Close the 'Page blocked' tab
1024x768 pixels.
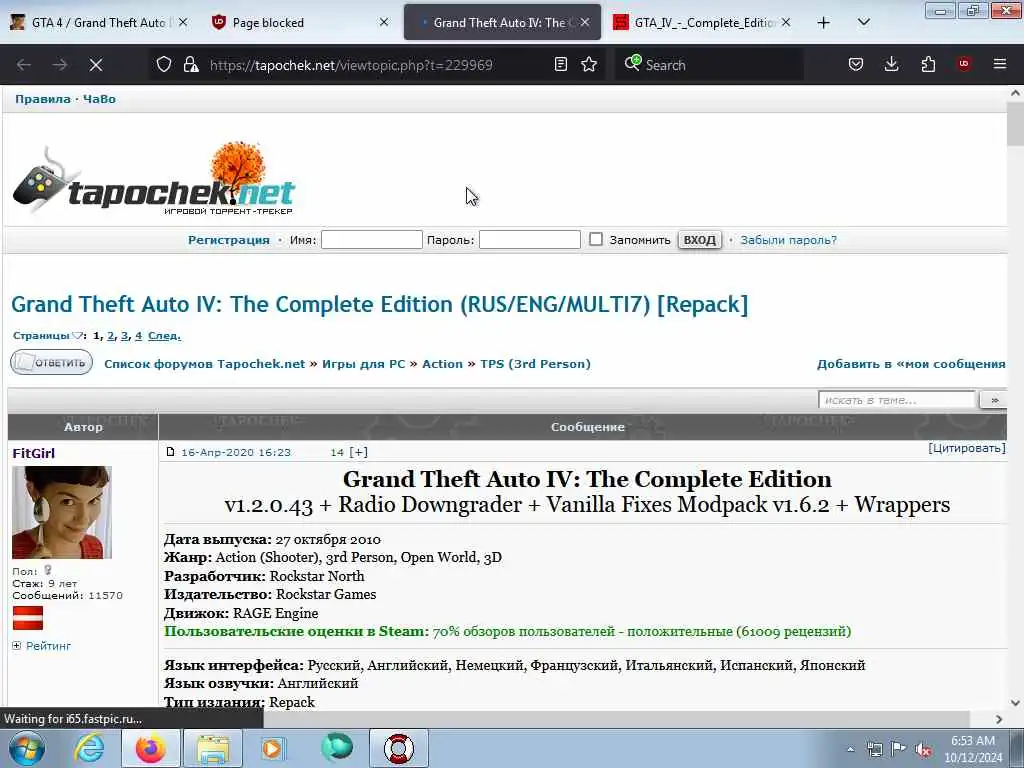(x=384, y=22)
